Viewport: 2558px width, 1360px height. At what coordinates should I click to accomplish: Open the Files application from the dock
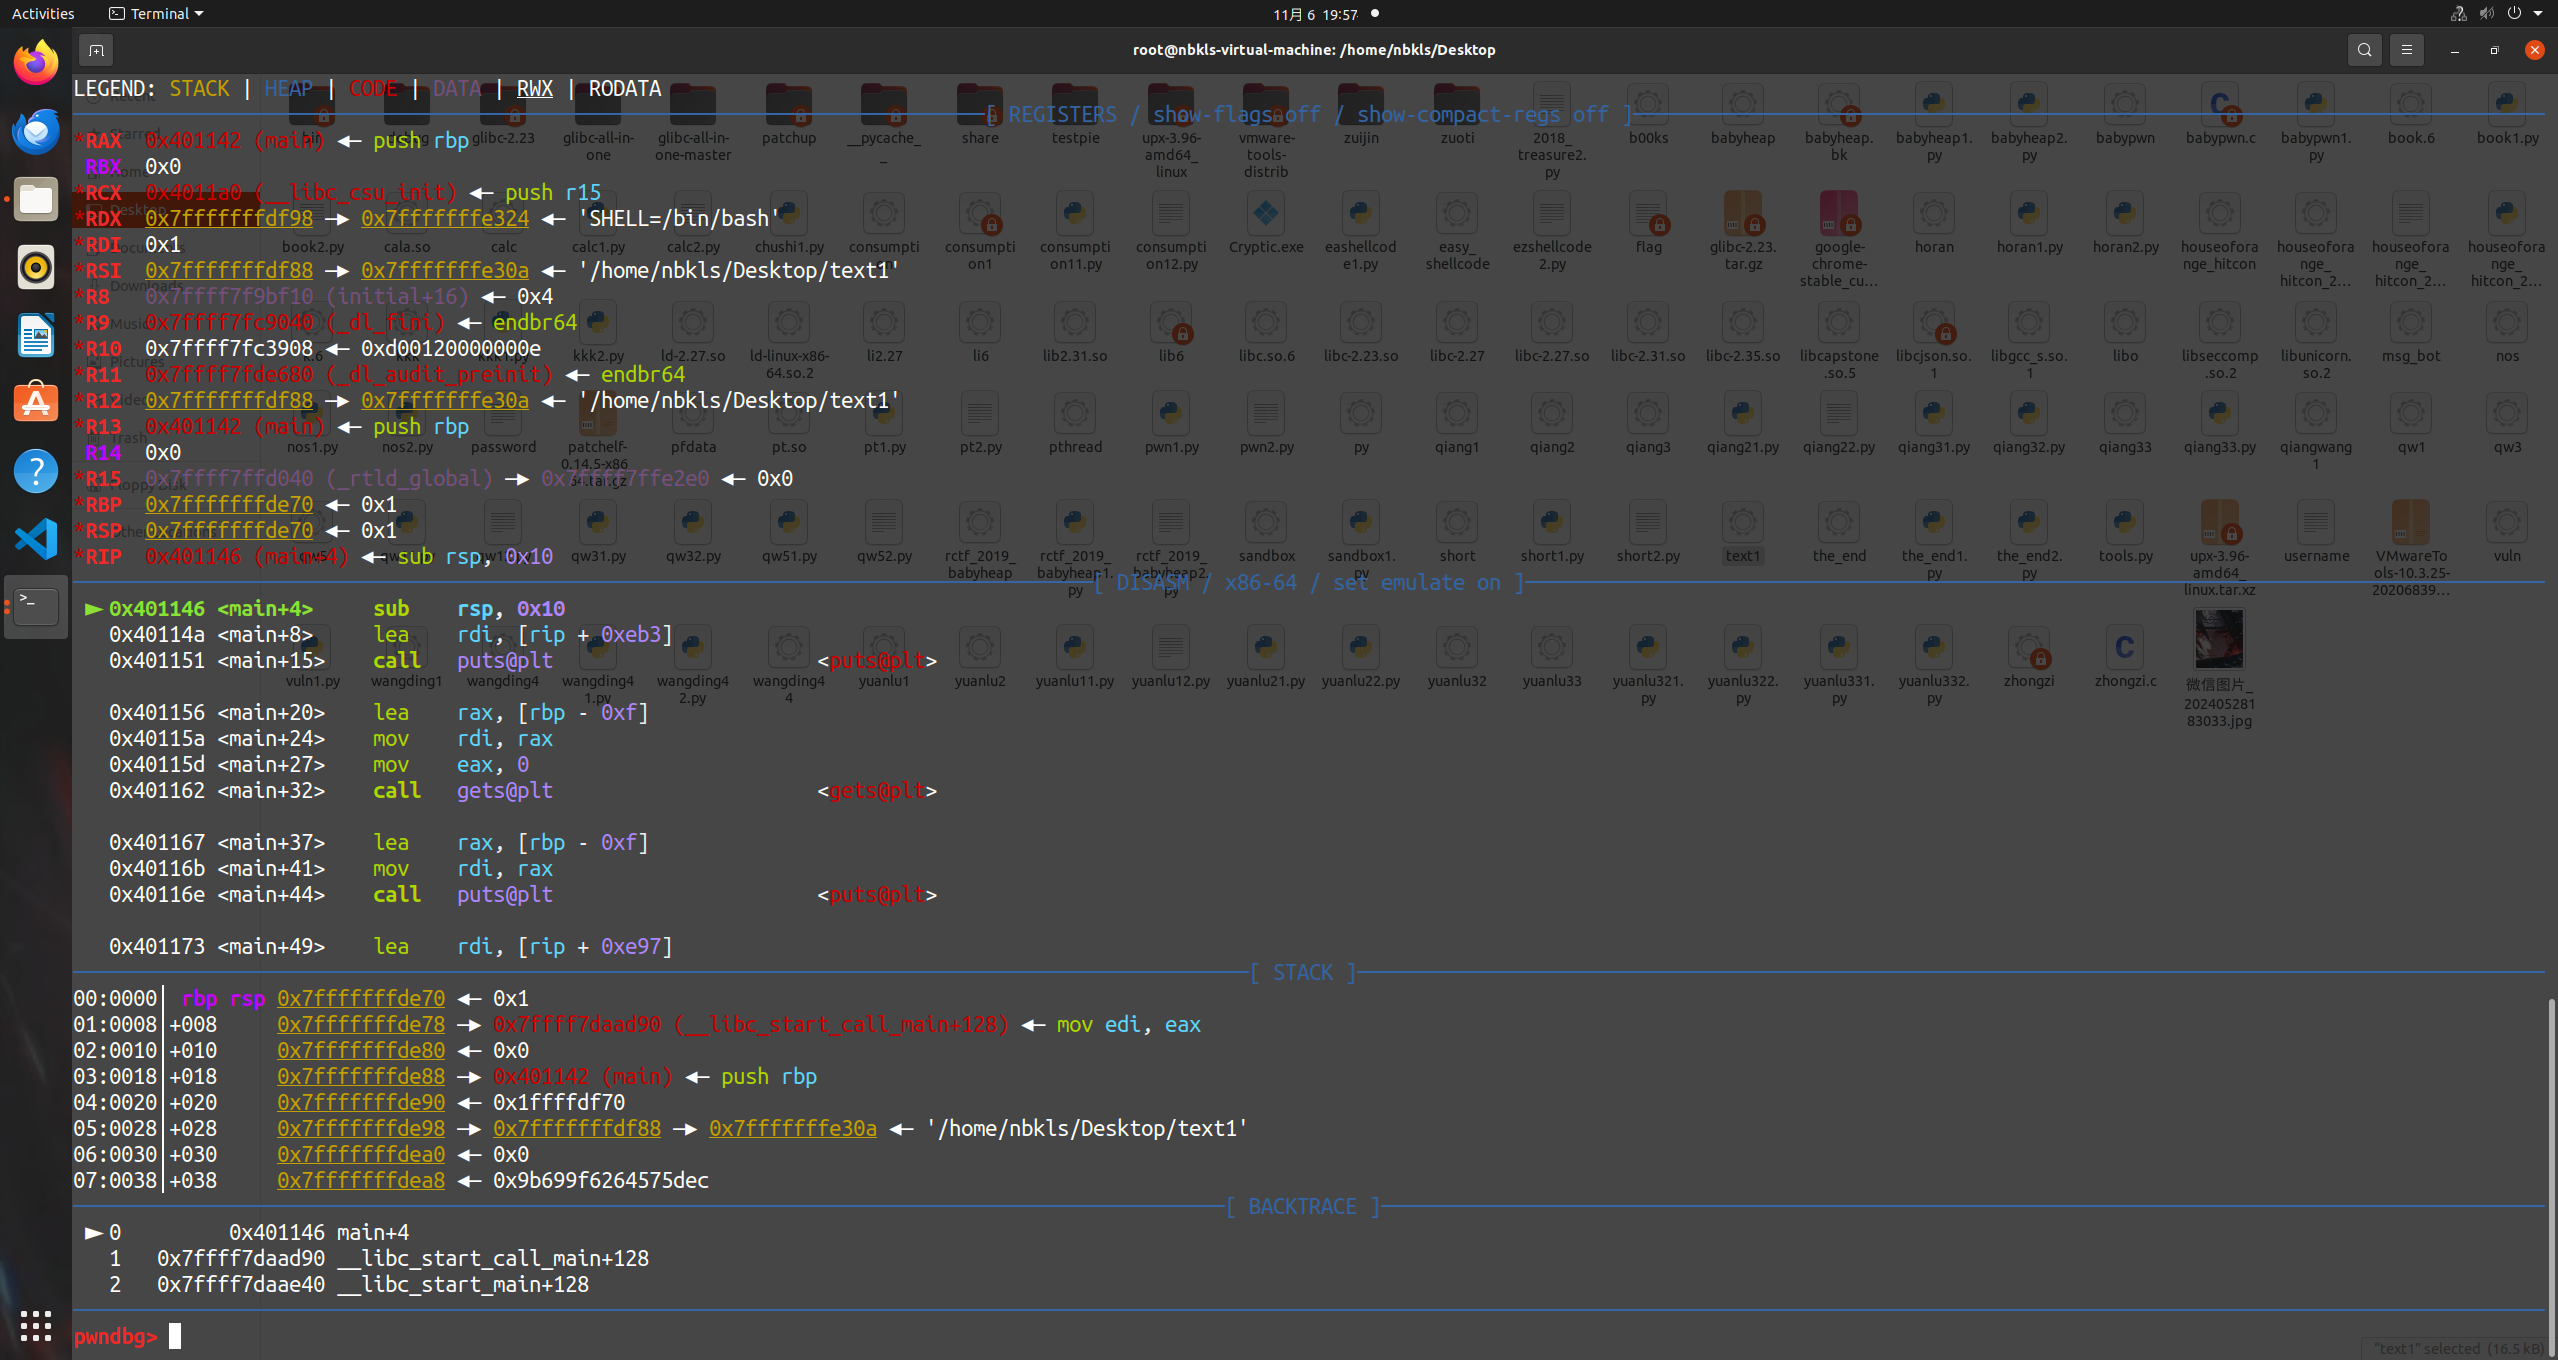[x=35, y=199]
